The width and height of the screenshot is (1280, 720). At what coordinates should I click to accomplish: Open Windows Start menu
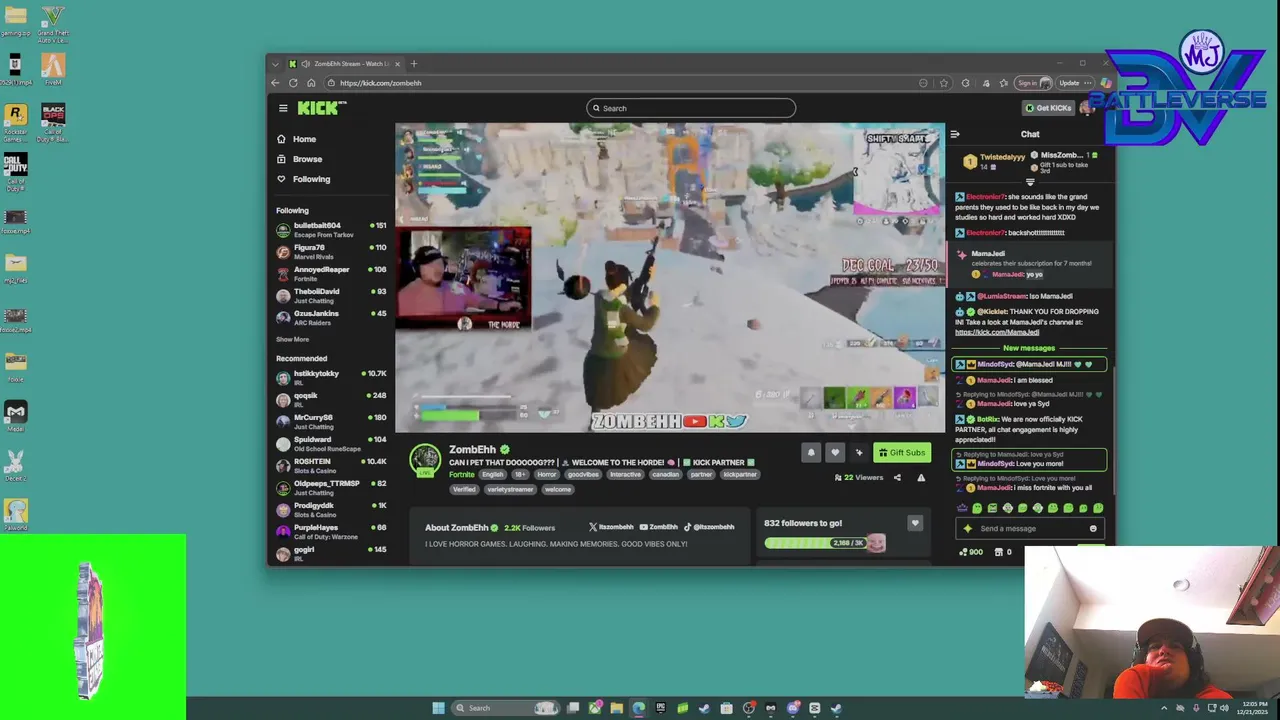pos(438,708)
